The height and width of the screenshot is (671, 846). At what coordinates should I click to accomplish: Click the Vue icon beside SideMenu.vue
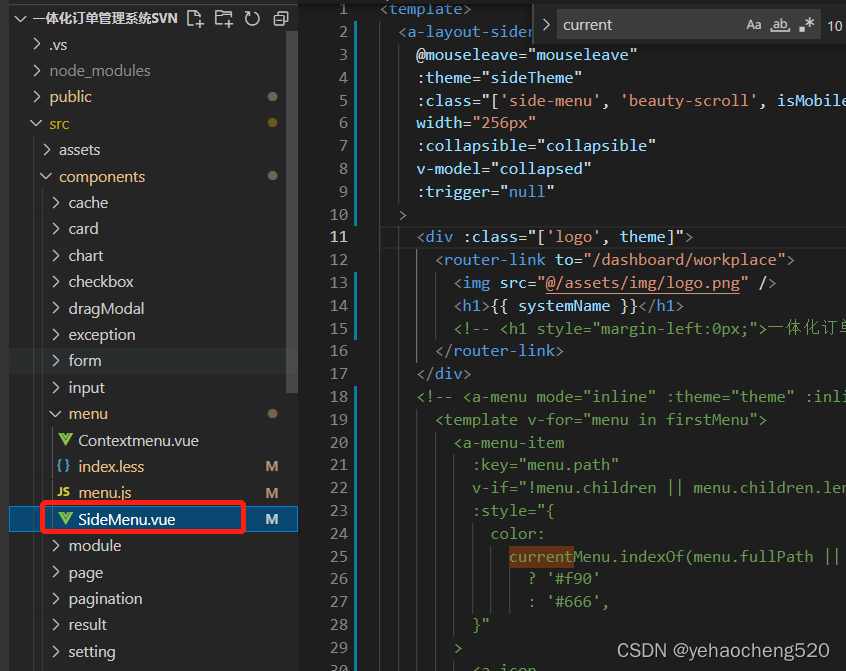click(x=65, y=519)
